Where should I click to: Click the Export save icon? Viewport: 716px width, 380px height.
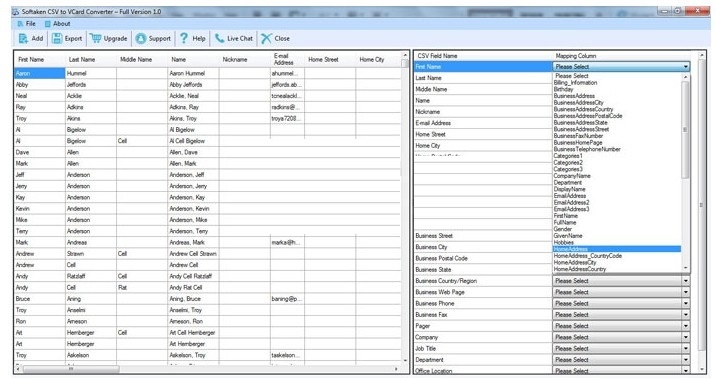[57, 38]
